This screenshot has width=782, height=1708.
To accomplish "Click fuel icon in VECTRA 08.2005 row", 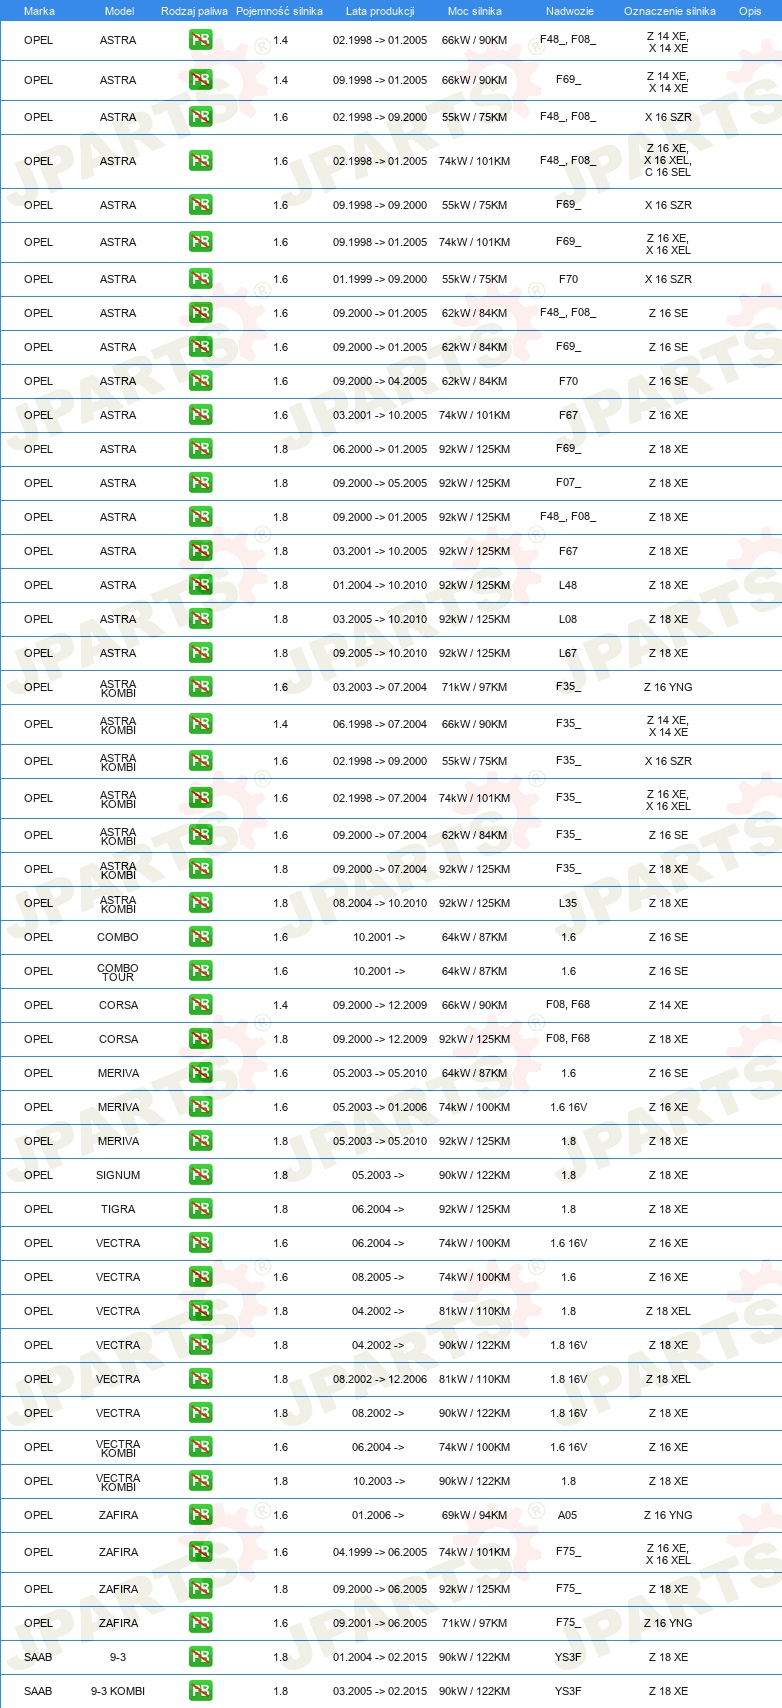I will coord(200,1277).
